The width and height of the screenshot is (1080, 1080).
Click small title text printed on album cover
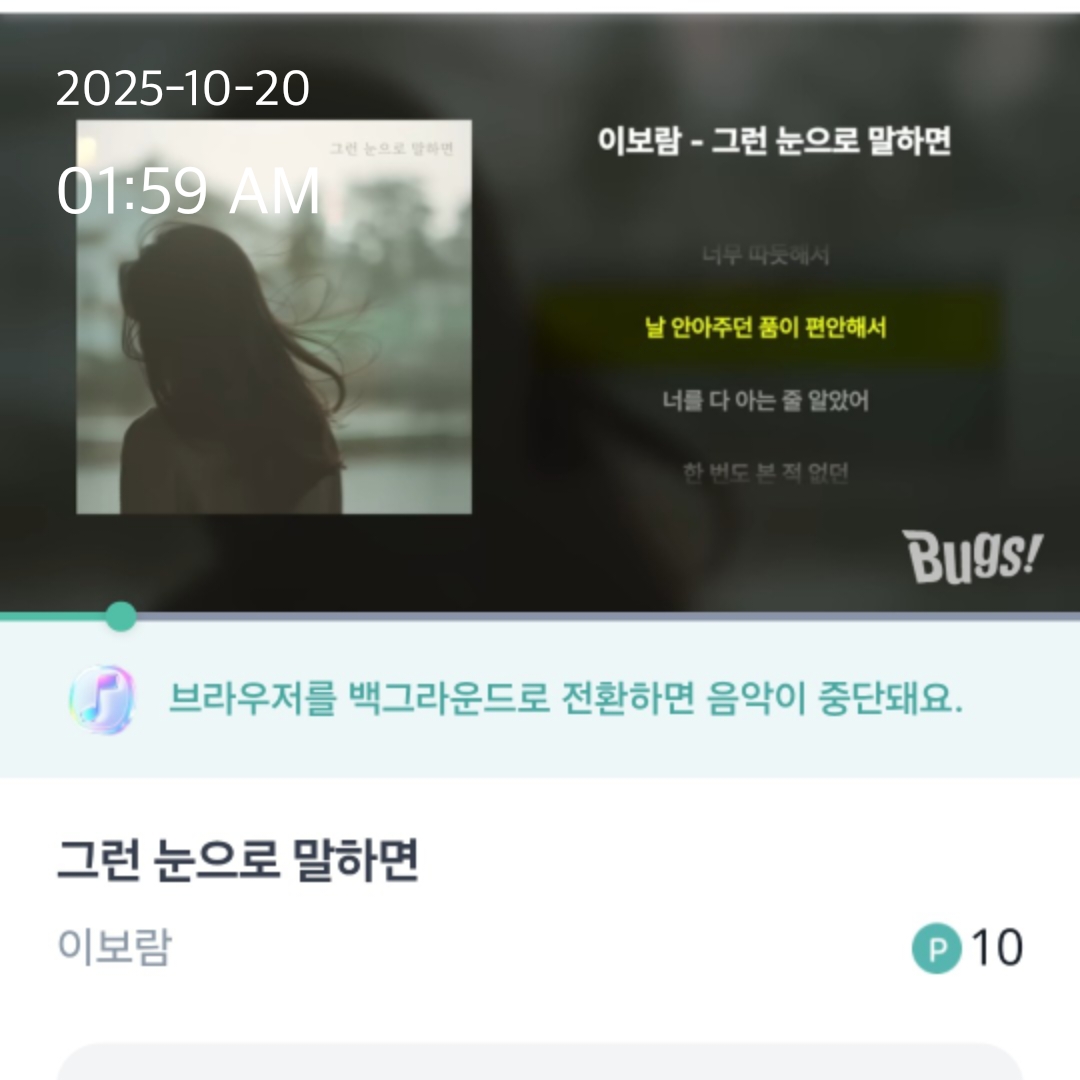391,148
